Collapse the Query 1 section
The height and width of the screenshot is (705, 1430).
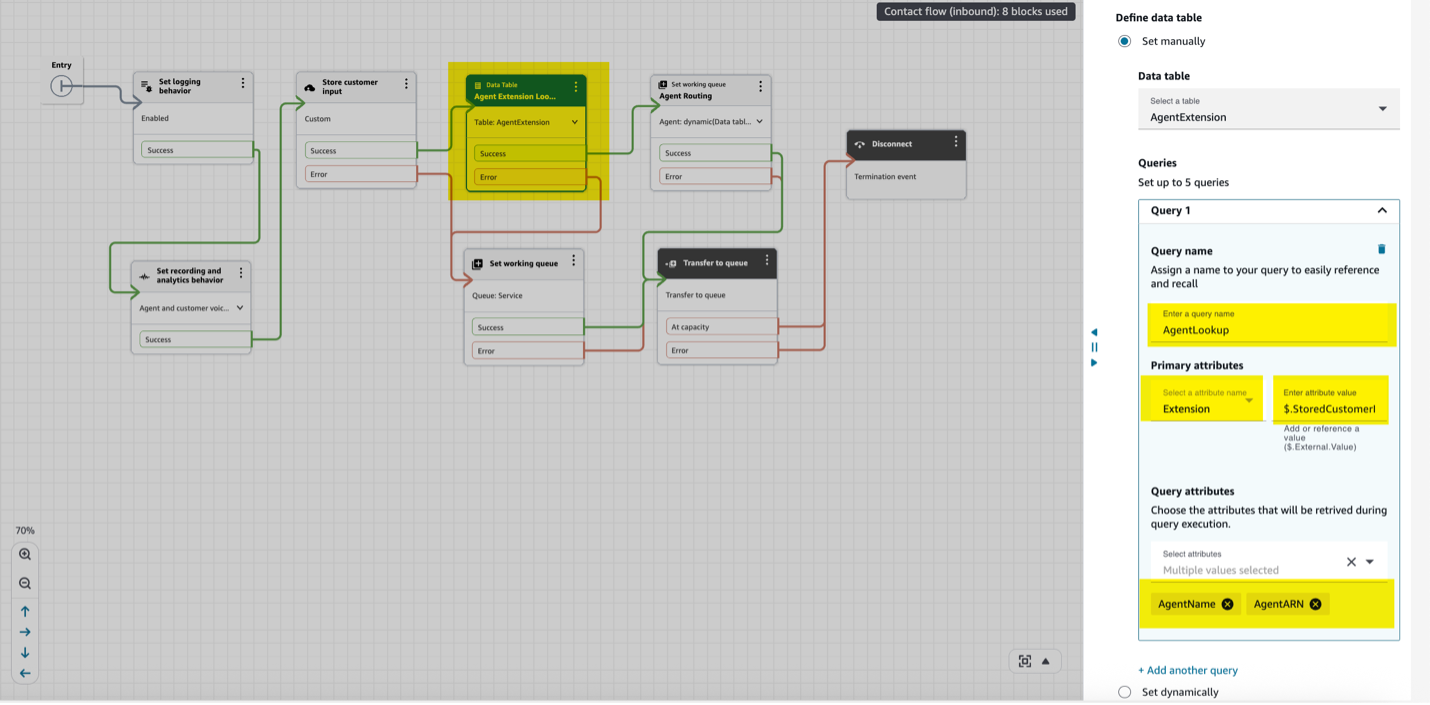point(1382,210)
